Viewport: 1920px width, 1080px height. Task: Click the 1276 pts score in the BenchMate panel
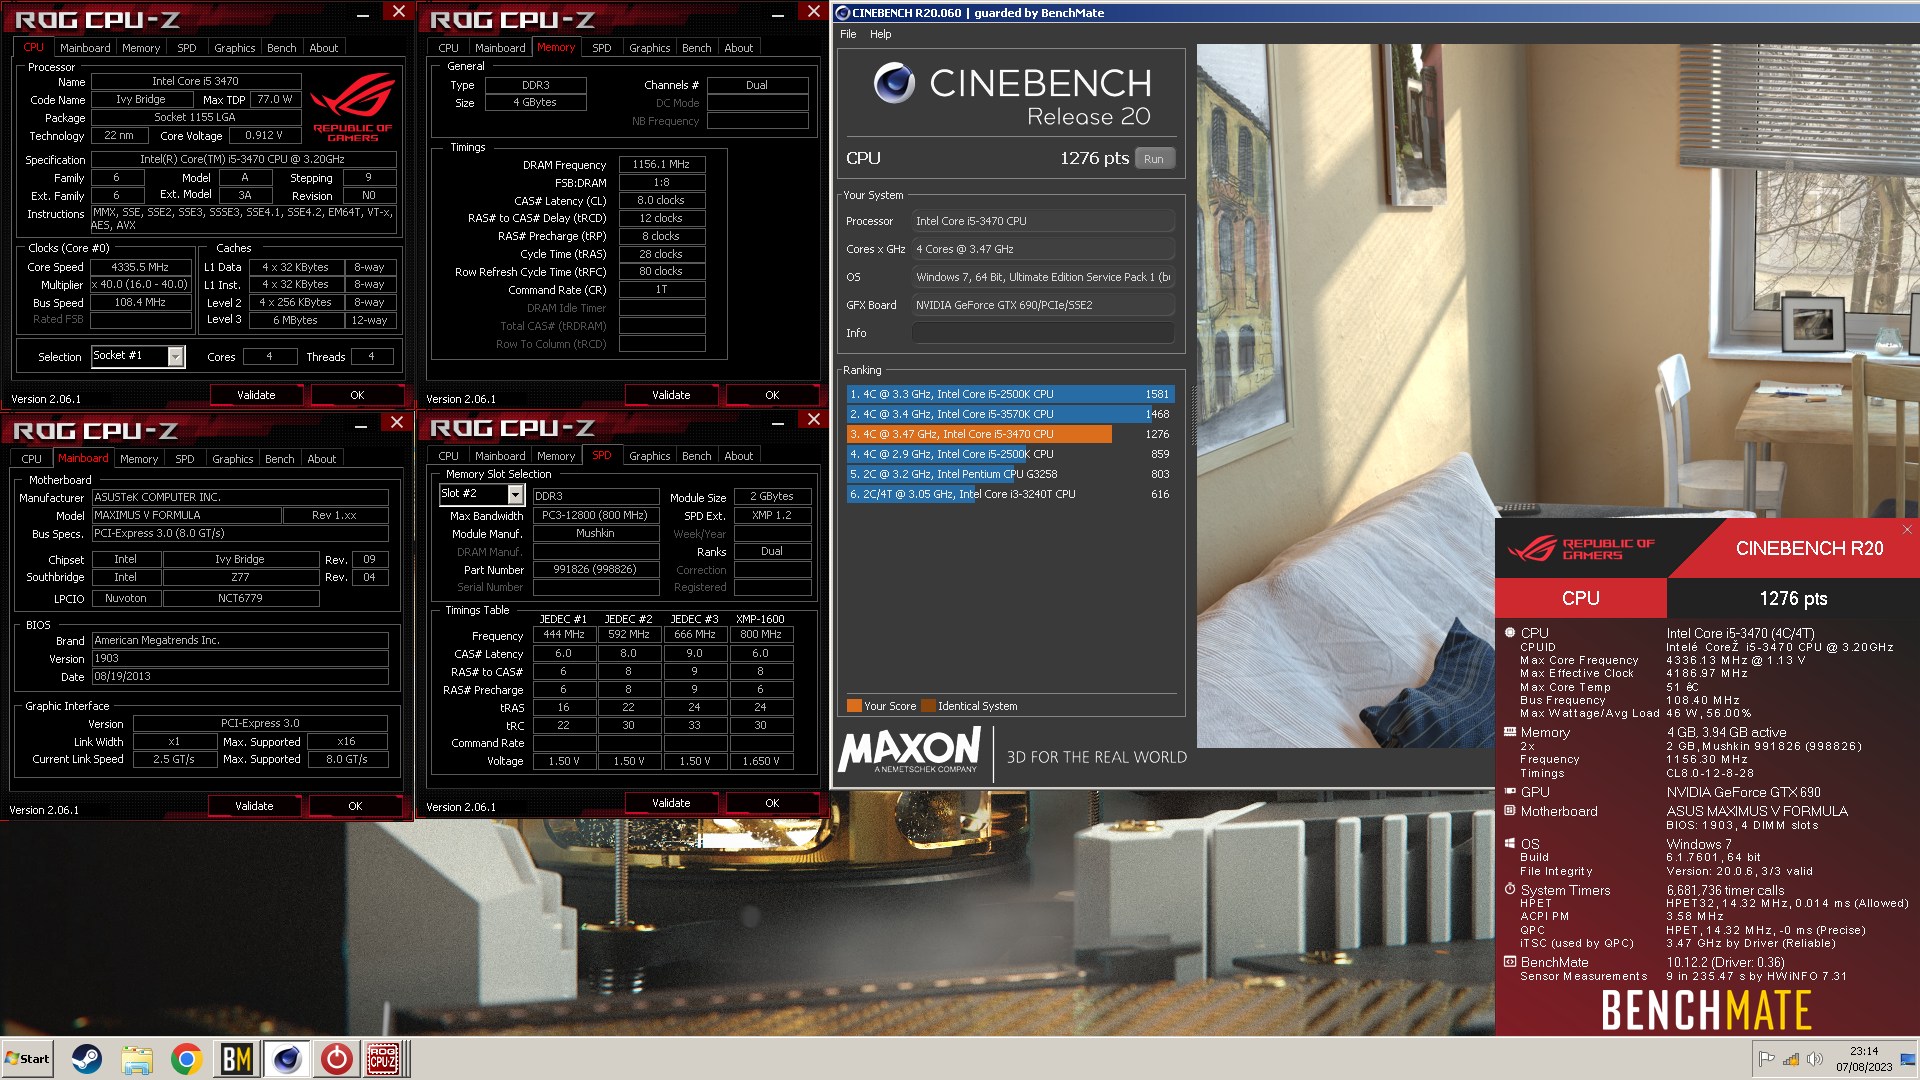[1792, 598]
